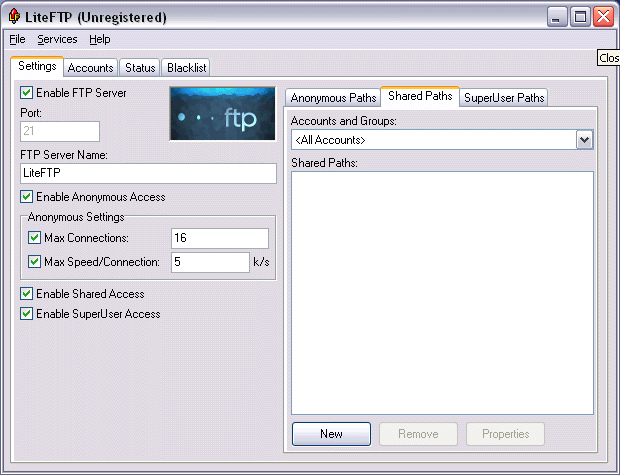Close the LiteFTP window
Viewport: 620px width, 475px height.
click(602, 17)
